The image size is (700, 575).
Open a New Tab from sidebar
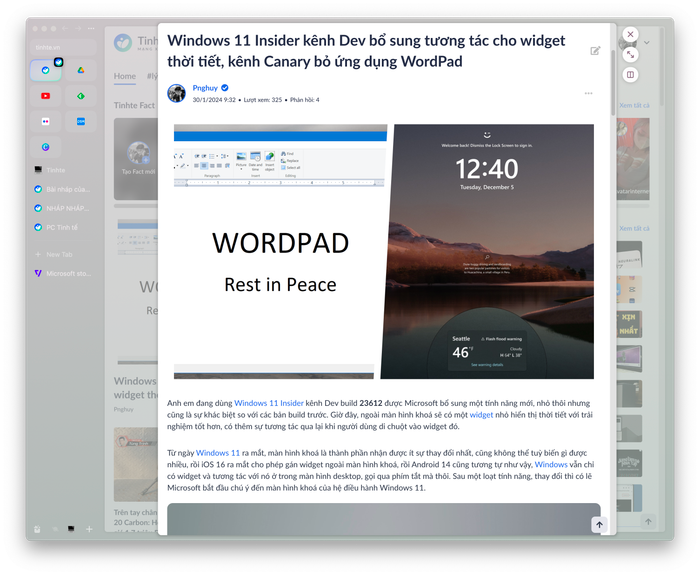point(63,254)
